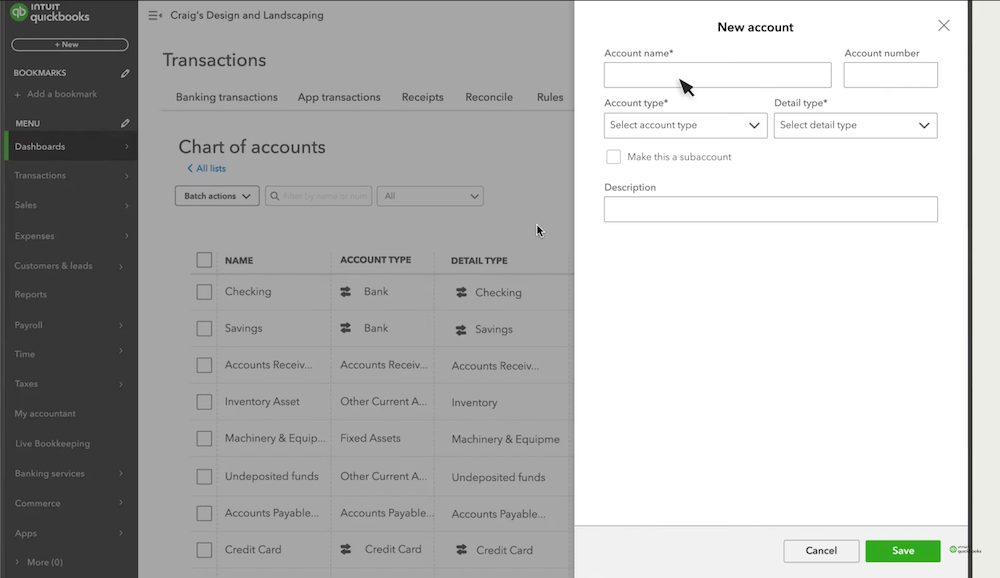Select the Checking account row checkbox
This screenshot has height=578, width=1000.
[x=204, y=292]
